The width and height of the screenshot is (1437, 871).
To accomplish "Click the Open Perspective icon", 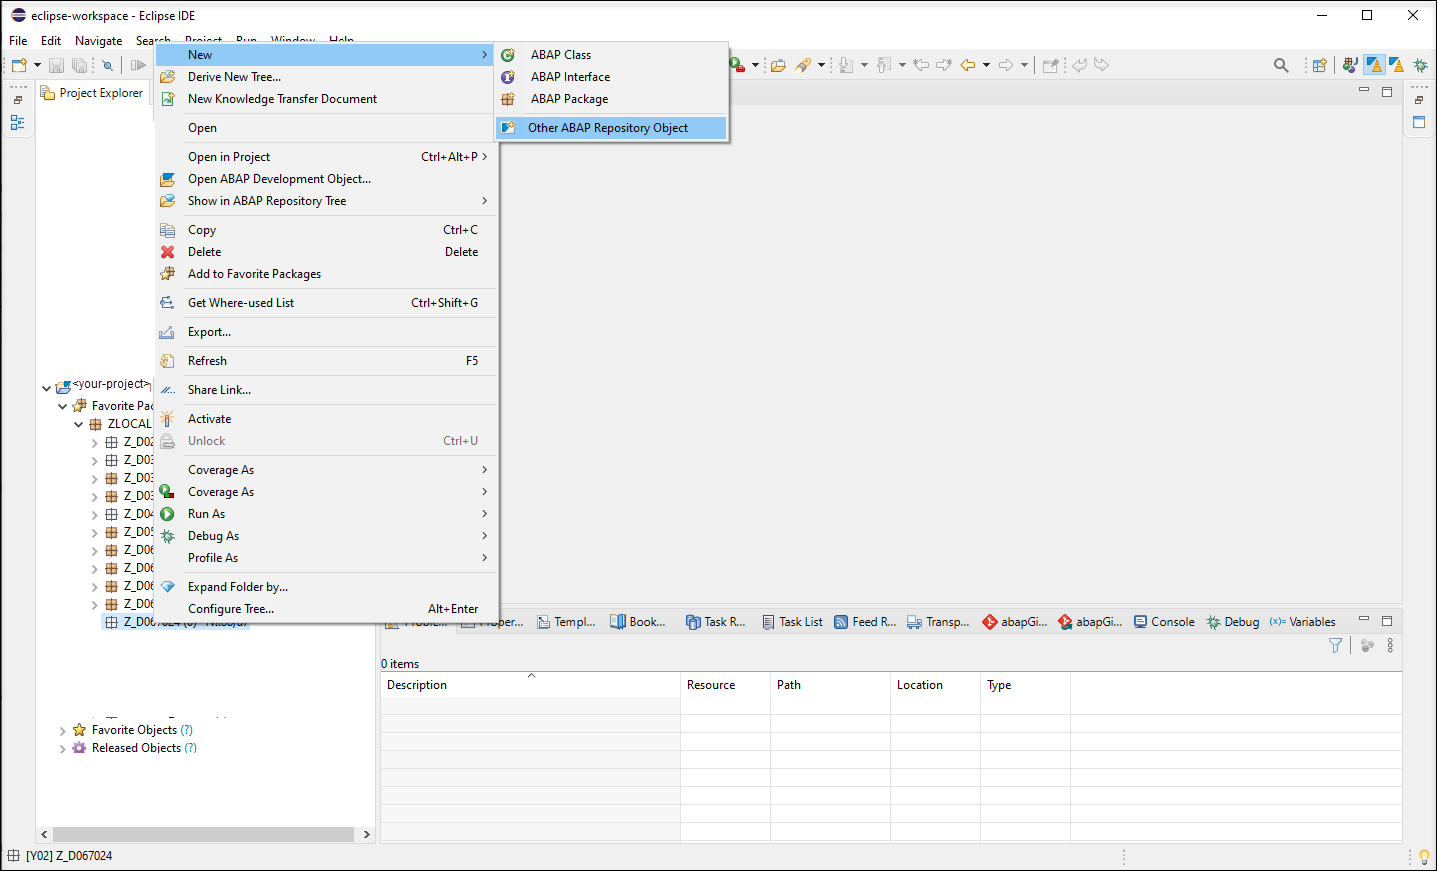I will click(1320, 65).
